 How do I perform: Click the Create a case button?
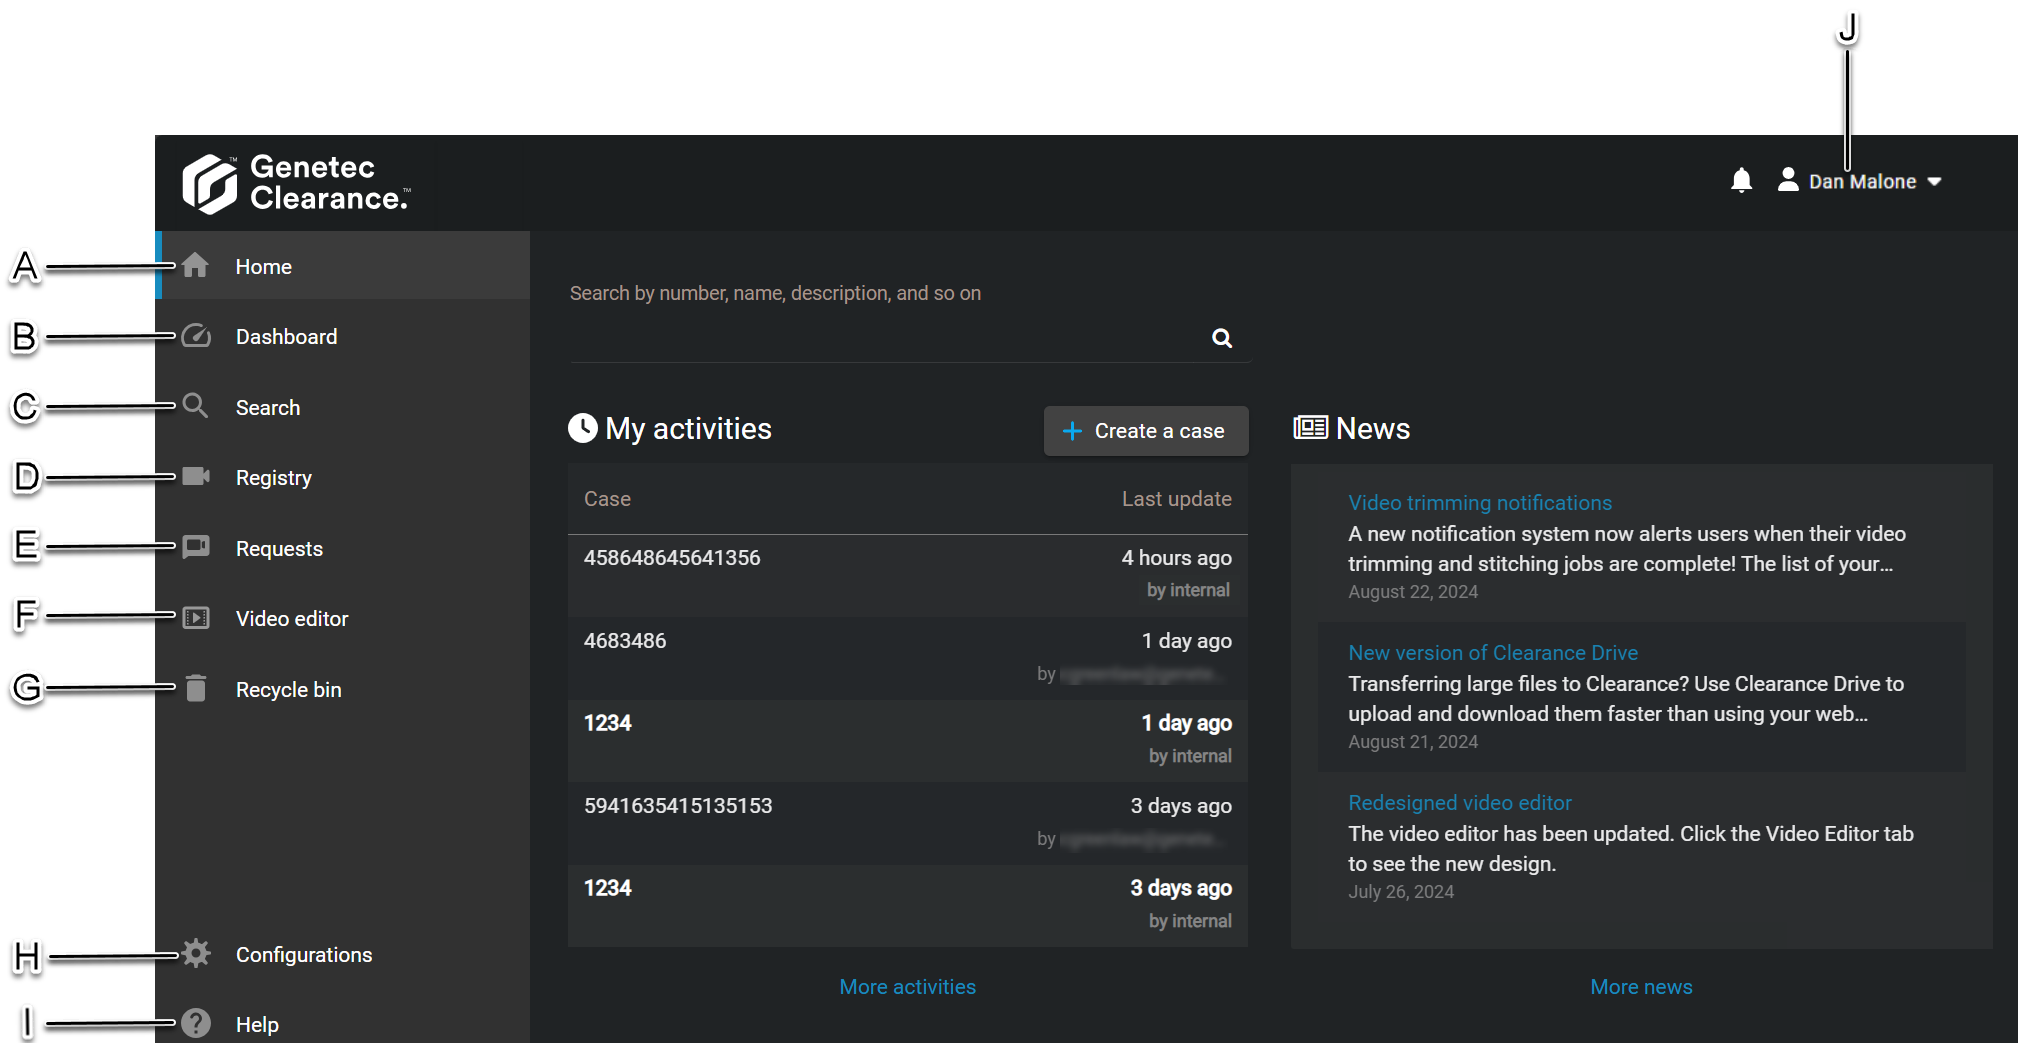pos(1146,431)
